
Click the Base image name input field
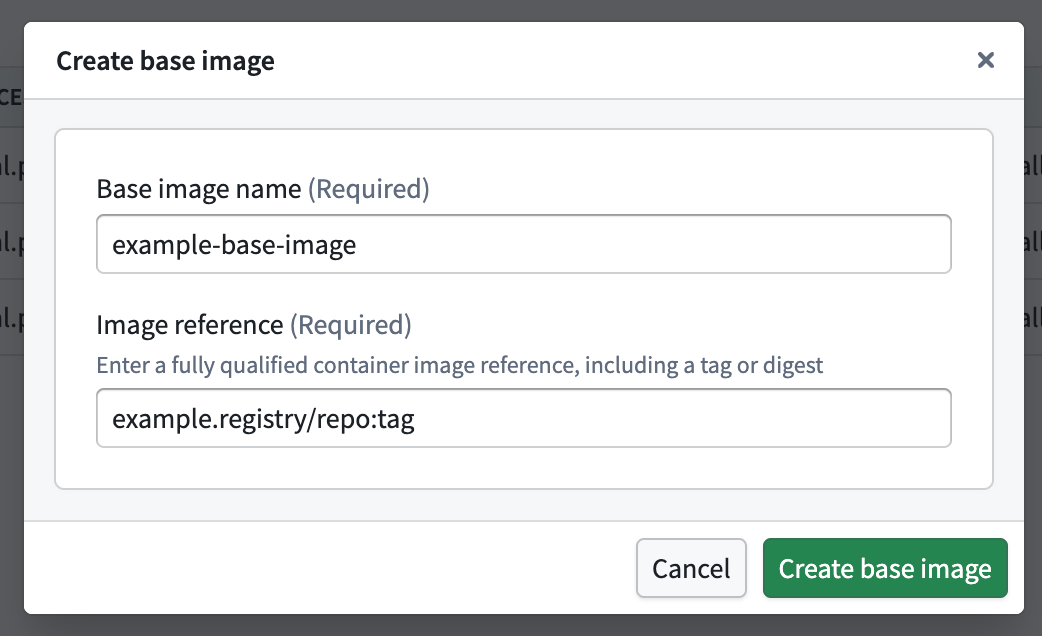coord(524,244)
